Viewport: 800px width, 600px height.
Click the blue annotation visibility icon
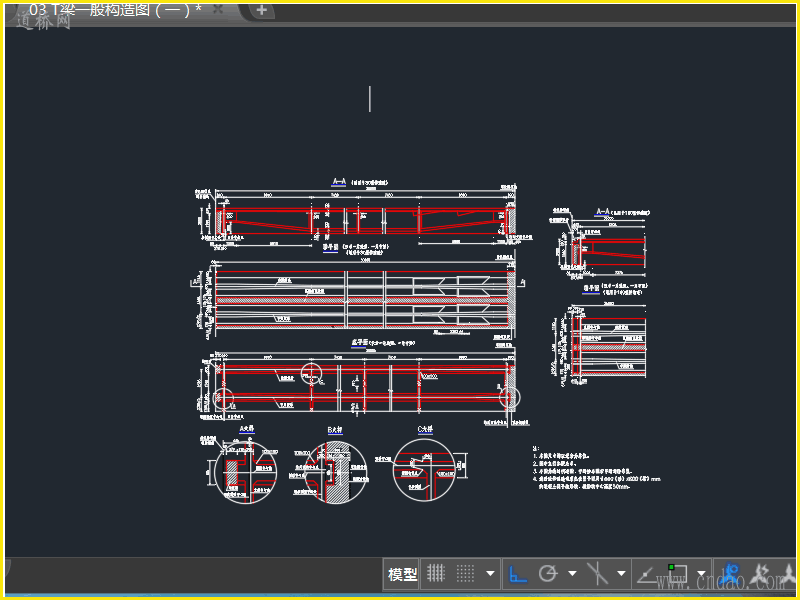point(731,575)
